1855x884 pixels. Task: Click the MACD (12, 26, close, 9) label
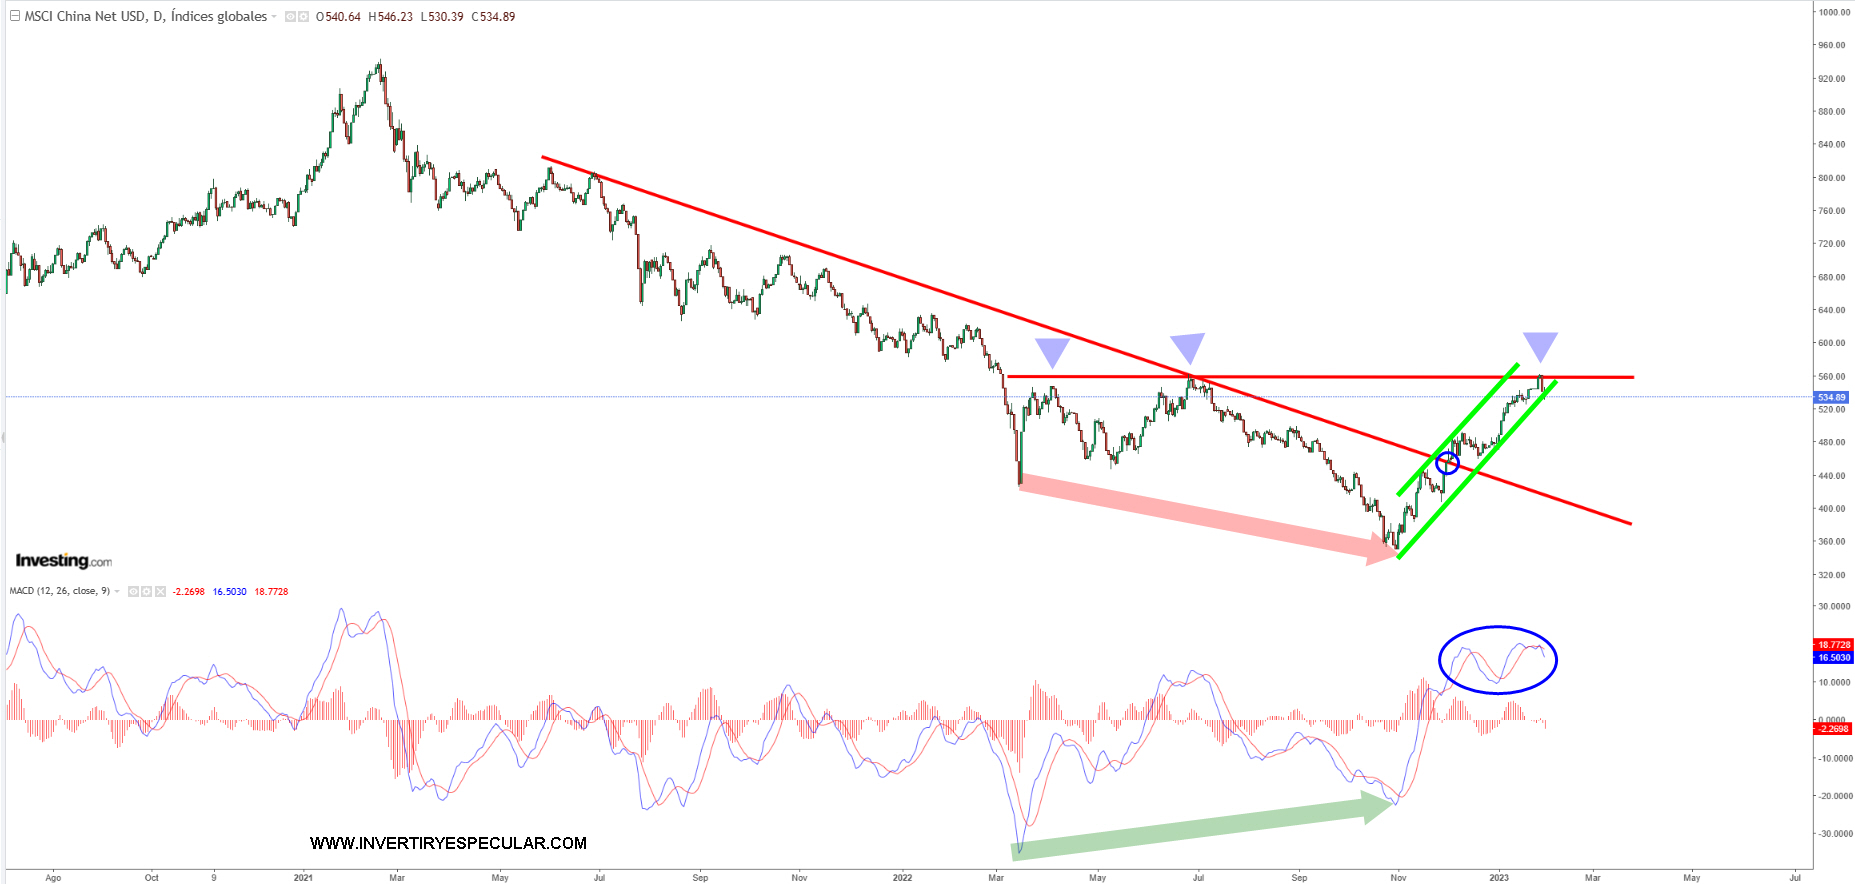(x=60, y=591)
